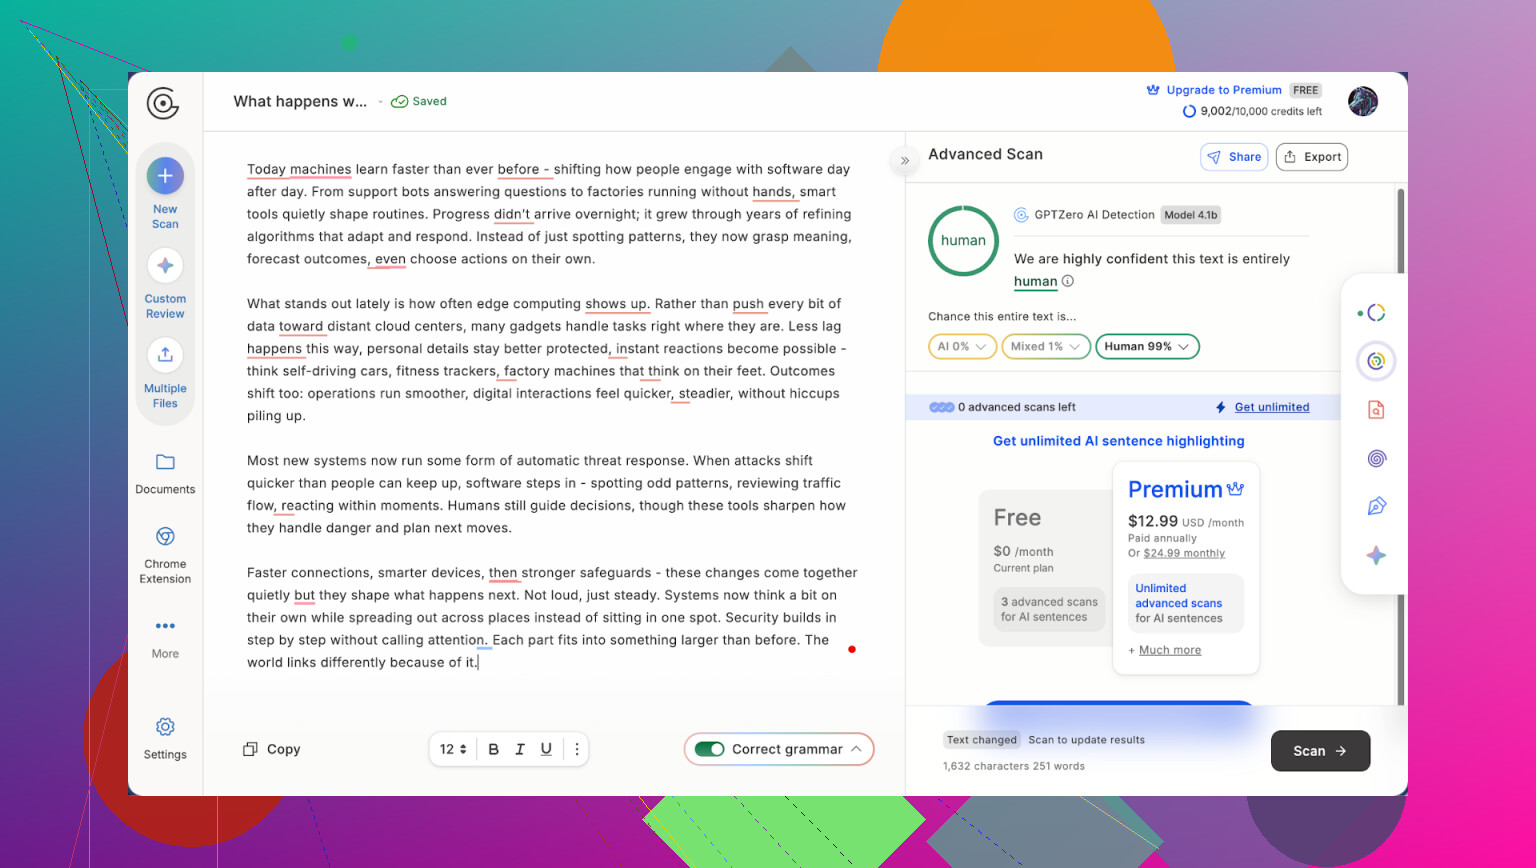Toggle italic formatting
Viewport: 1536px width, 868px height.
tap(520, 749)
